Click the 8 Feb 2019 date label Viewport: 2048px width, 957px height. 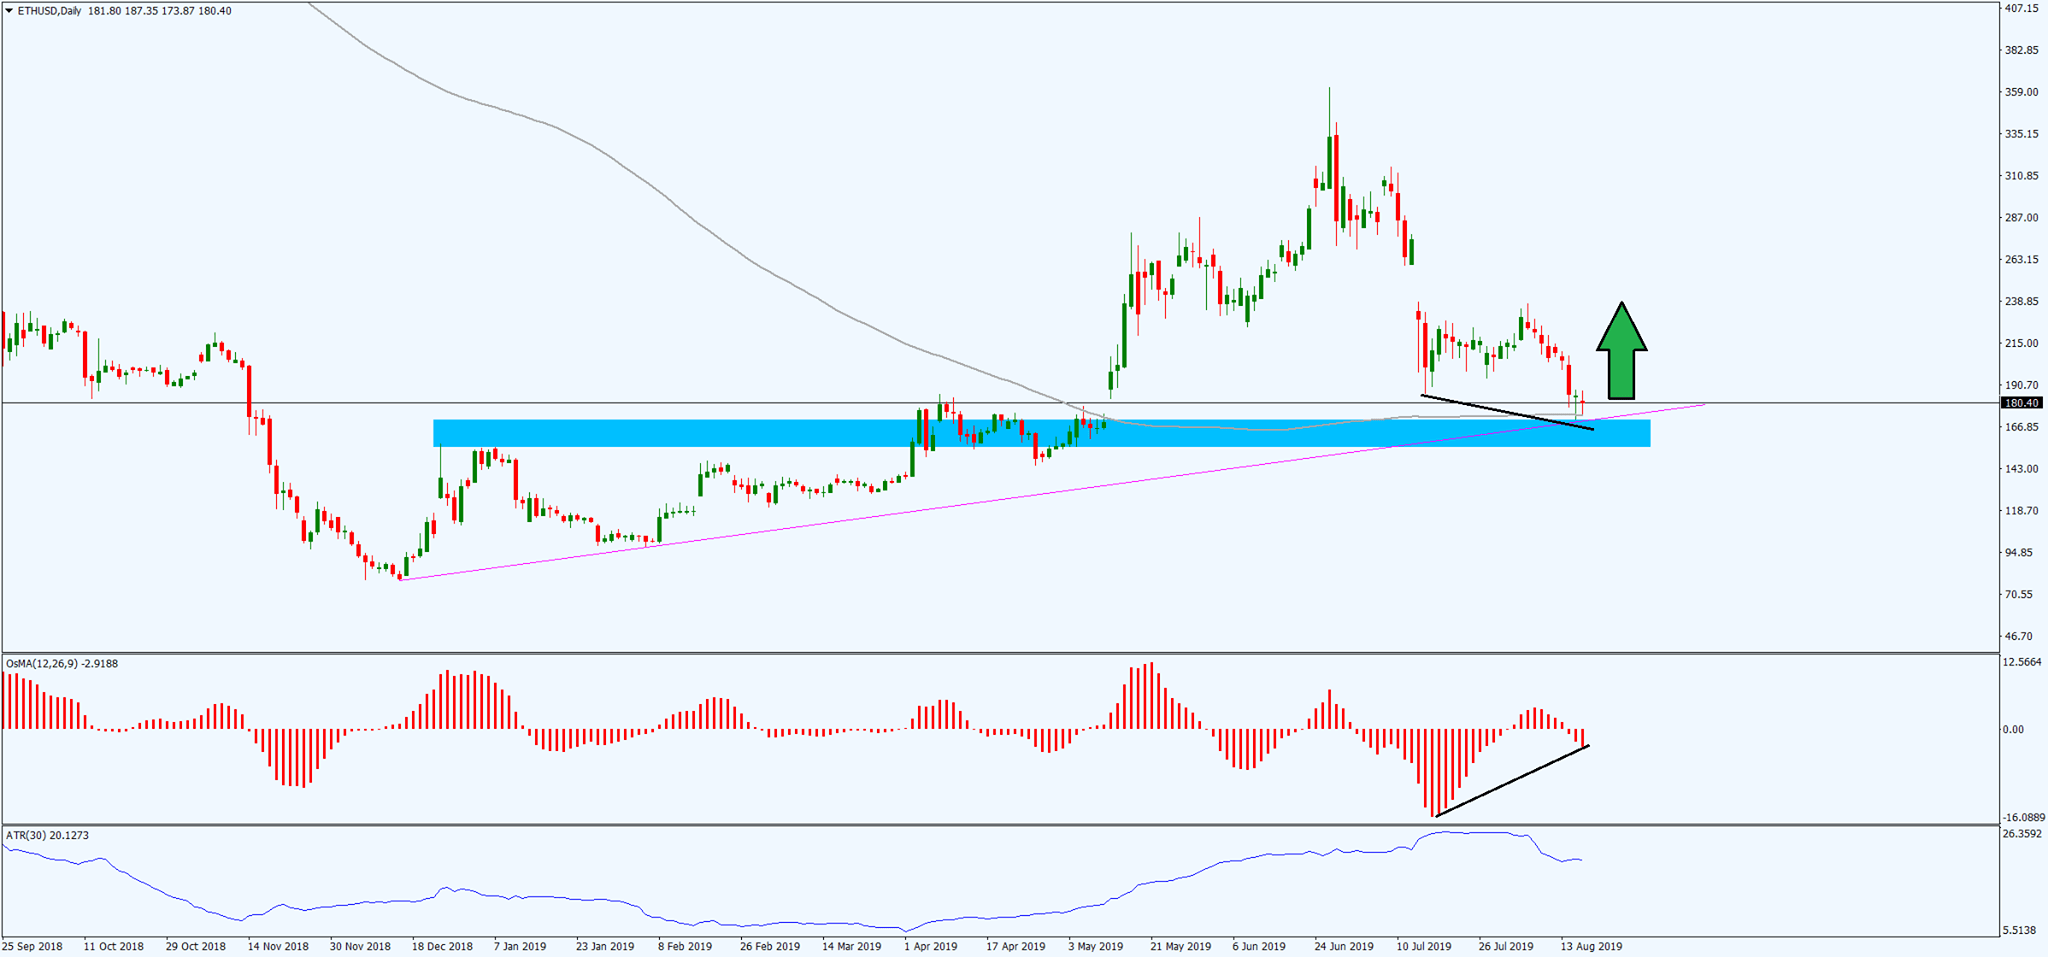click(685, 946)
